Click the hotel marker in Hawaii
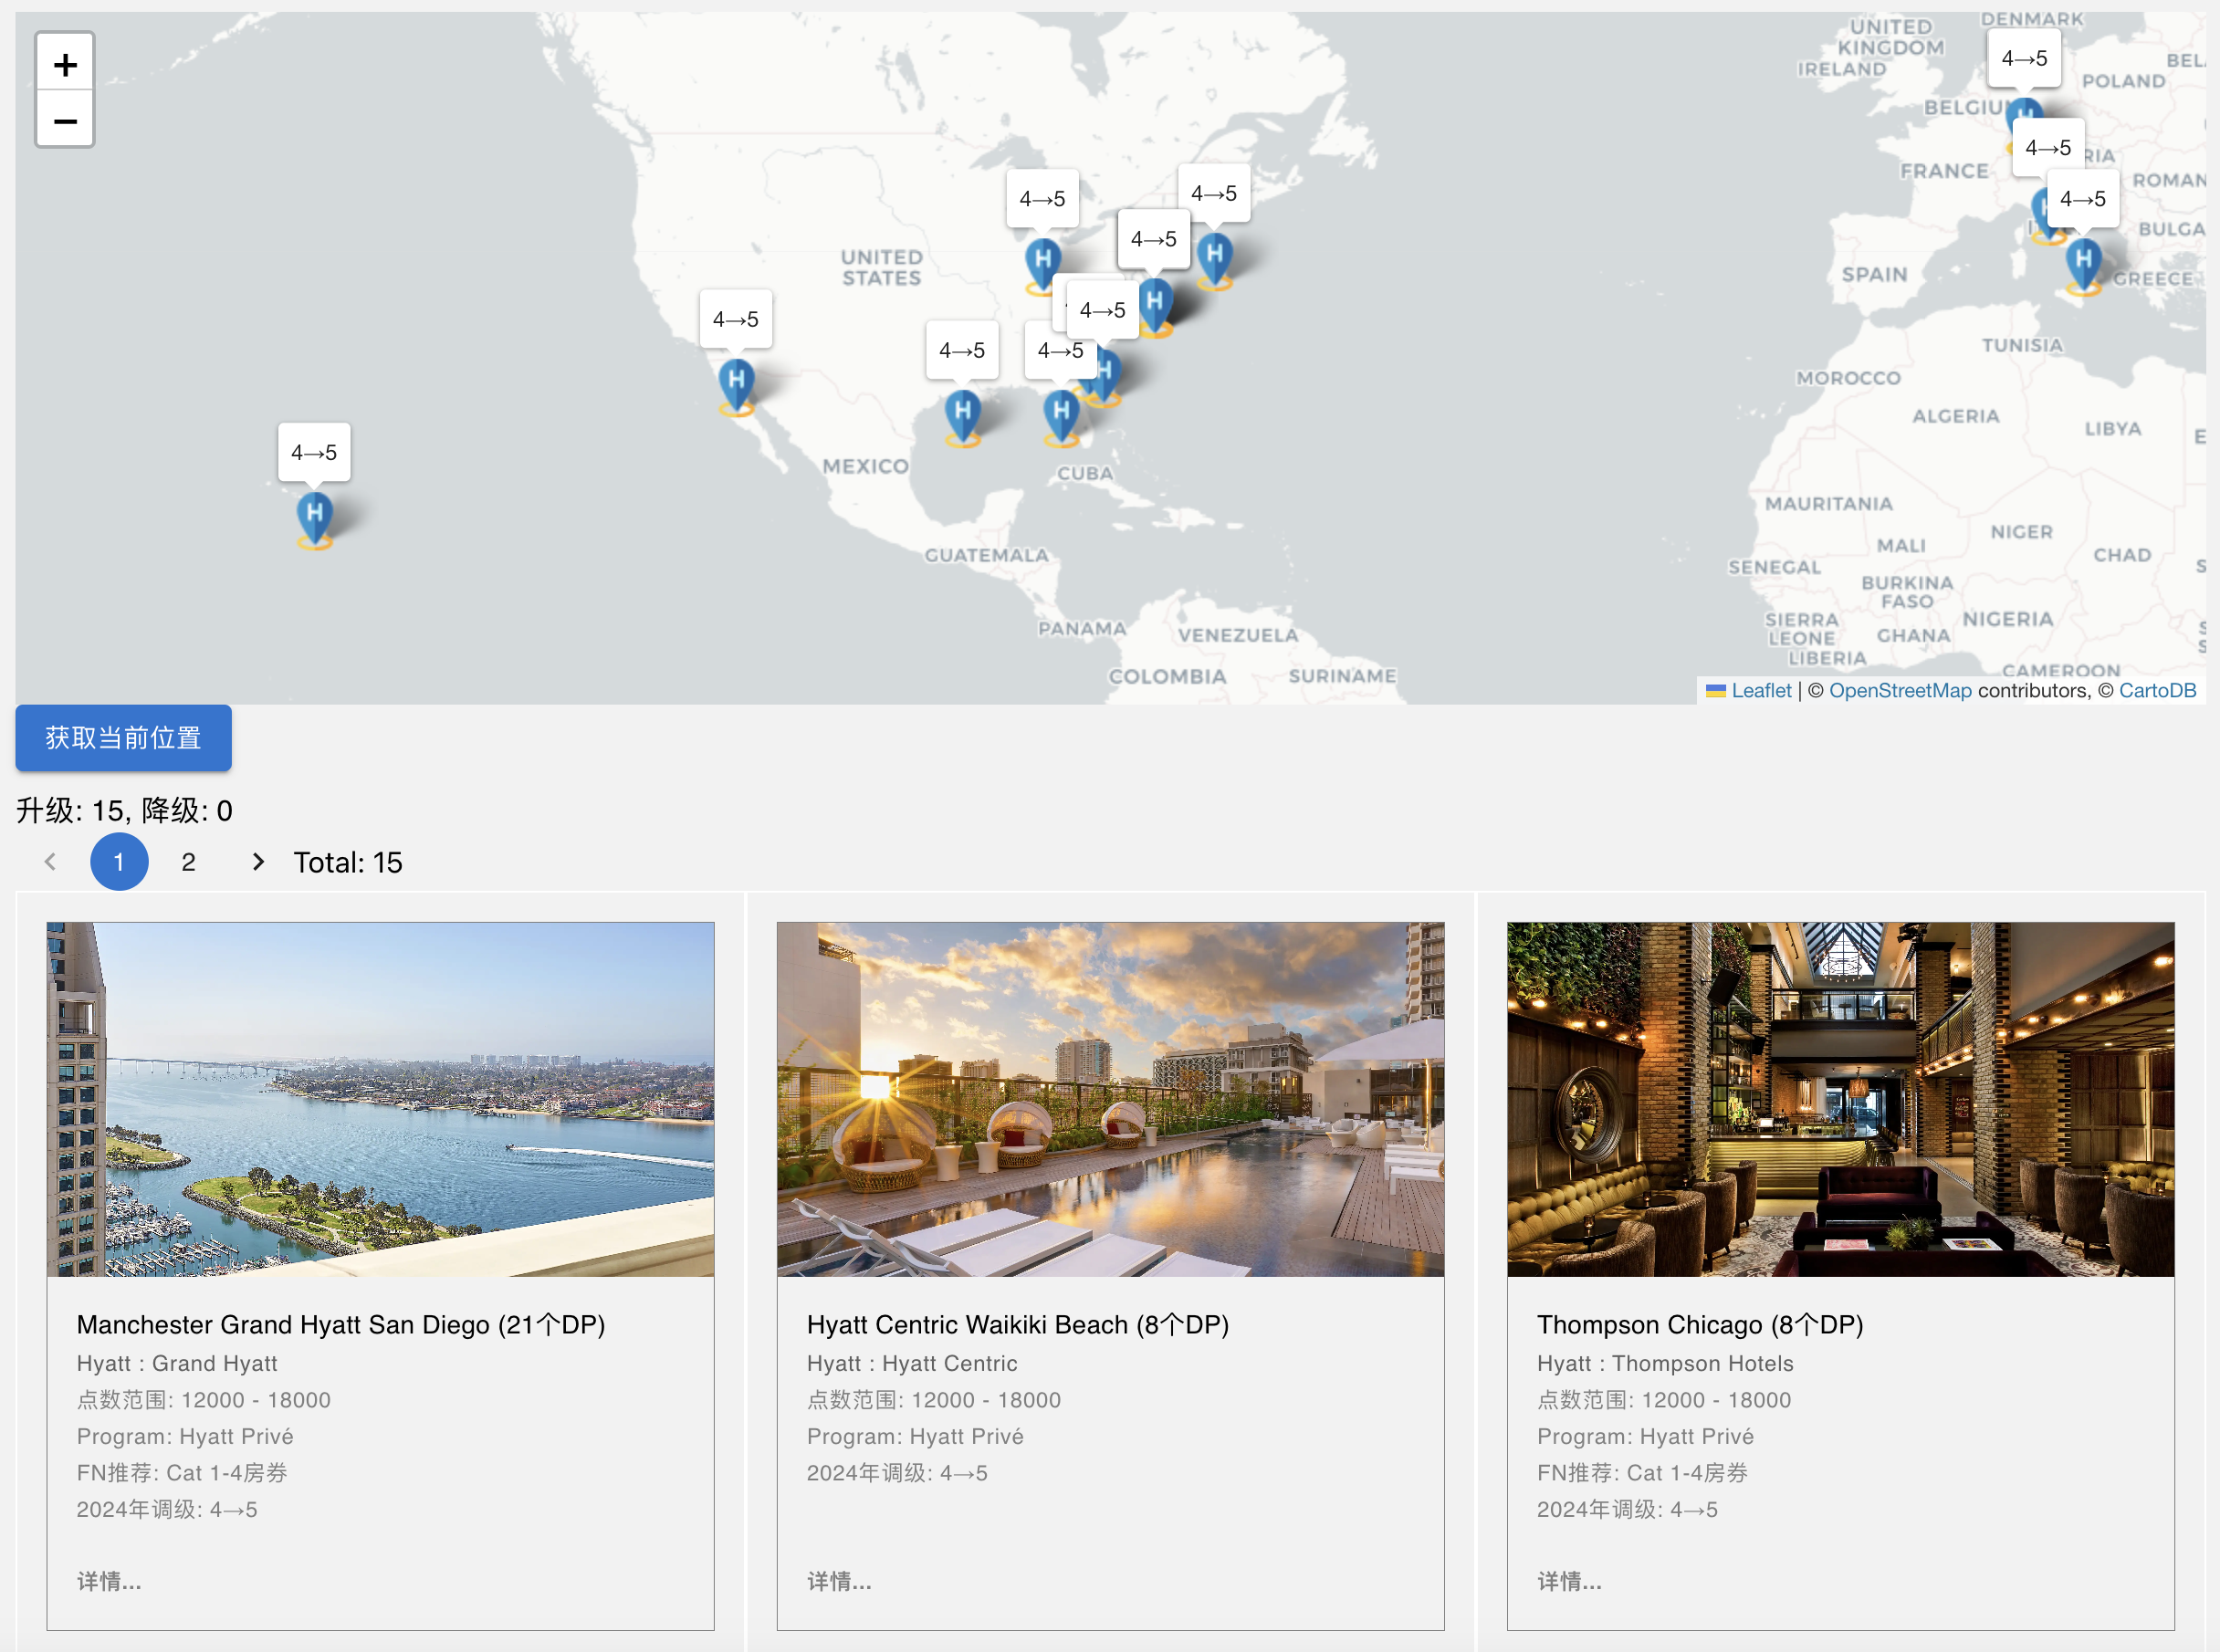Viewport: 2220px width, 1652px height. point(315,518)
